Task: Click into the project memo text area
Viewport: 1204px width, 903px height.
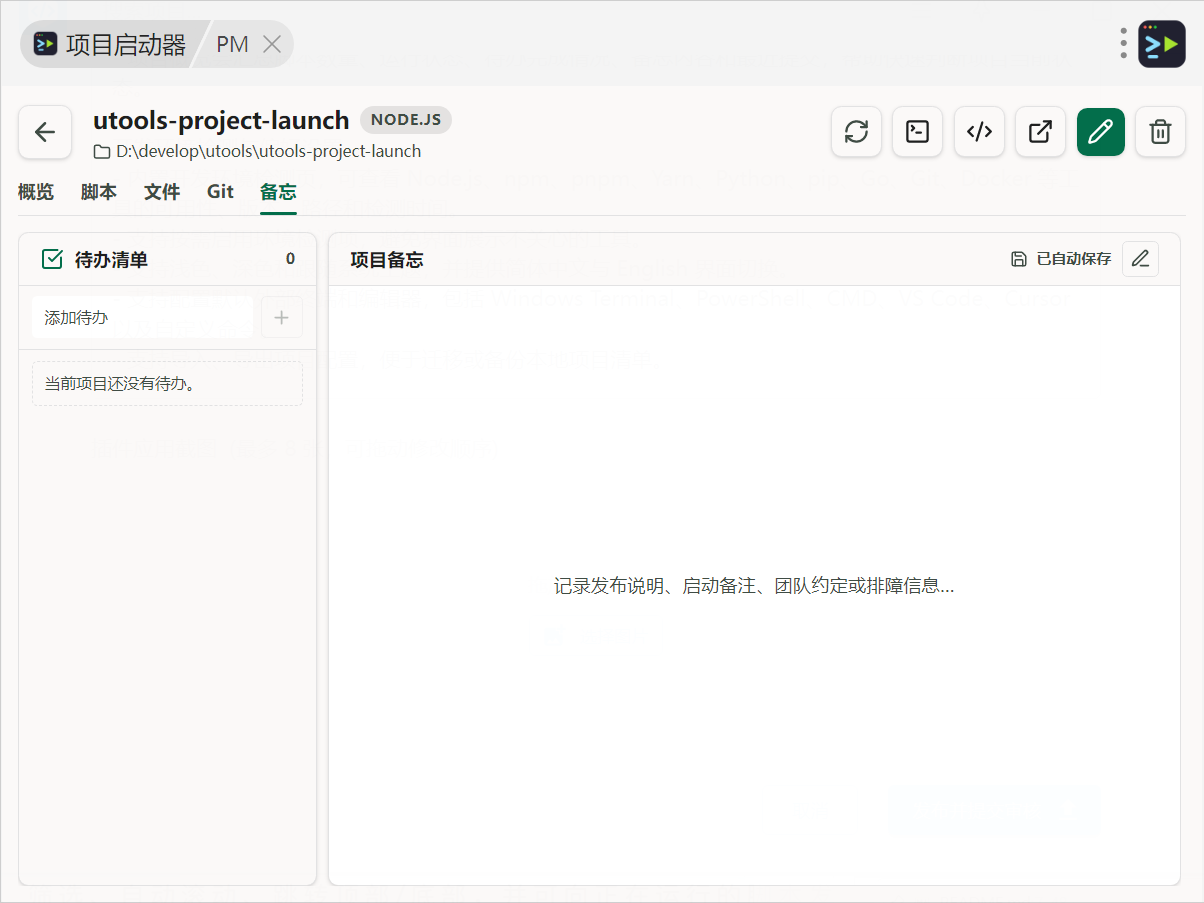Action: (754, 585)
